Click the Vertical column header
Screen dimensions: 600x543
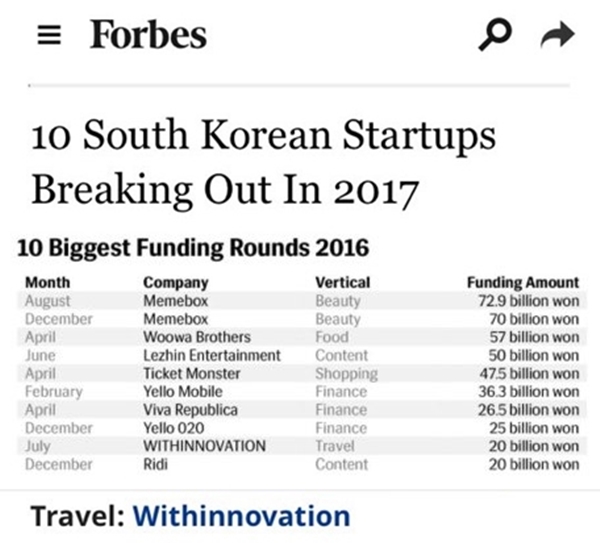pyautogui.click(x=343, y=282)
